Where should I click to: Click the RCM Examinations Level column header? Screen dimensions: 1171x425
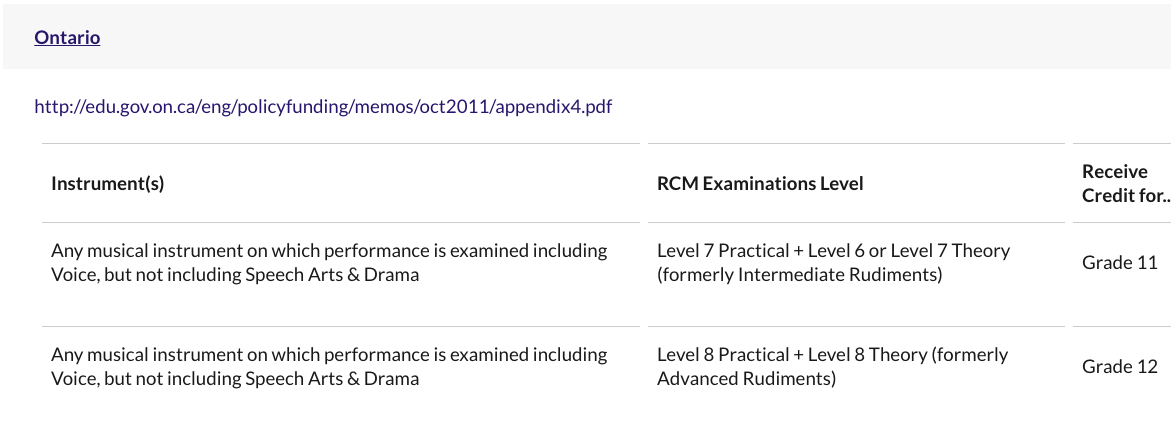point(760,184)
